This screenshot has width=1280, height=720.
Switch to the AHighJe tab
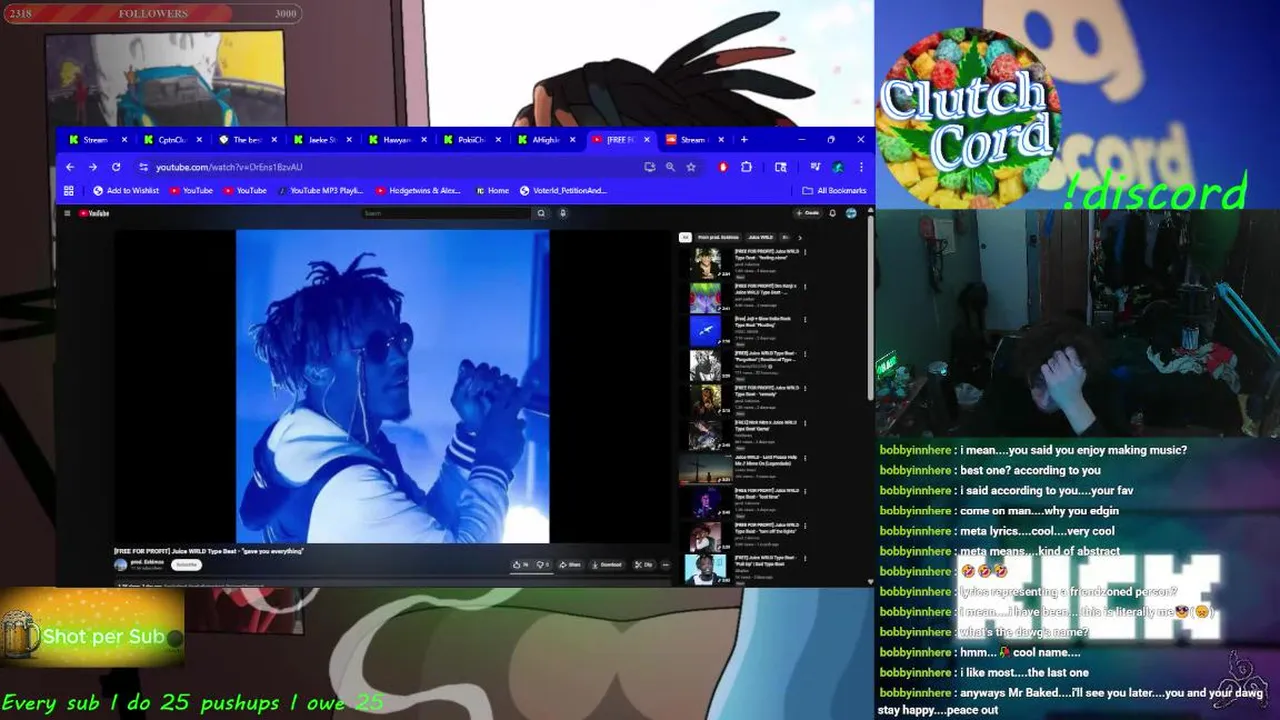pos(545,140)
